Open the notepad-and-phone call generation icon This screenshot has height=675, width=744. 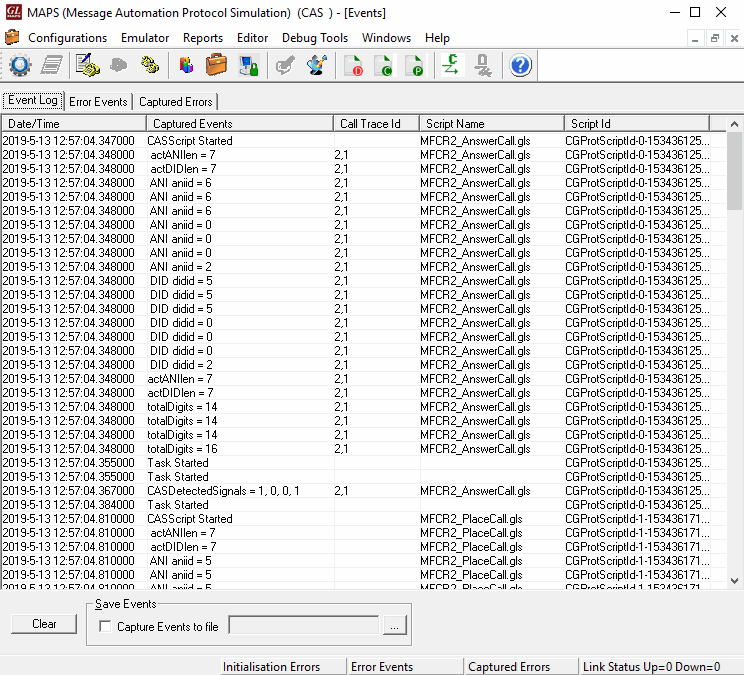tap(88, 65)
